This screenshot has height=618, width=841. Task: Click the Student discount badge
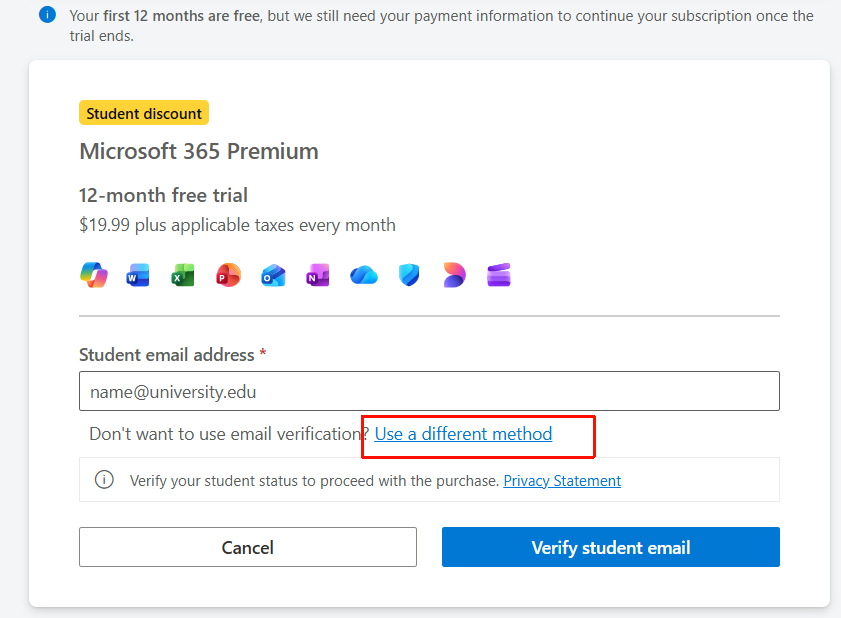coord(143,112)
